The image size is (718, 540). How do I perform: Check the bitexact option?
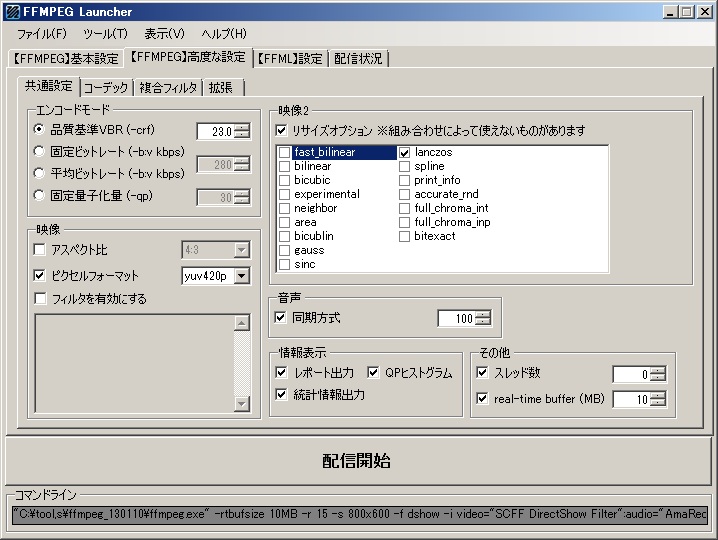[x=404, y=236]
